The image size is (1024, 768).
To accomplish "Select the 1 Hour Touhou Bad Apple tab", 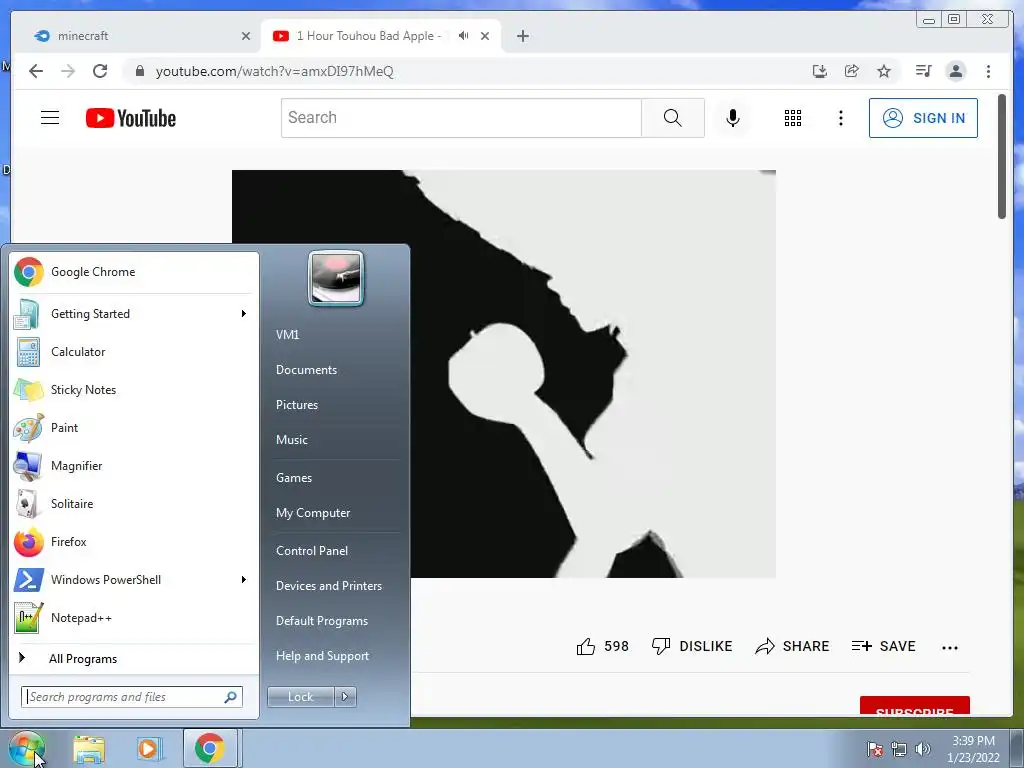I will pos(369,36).
